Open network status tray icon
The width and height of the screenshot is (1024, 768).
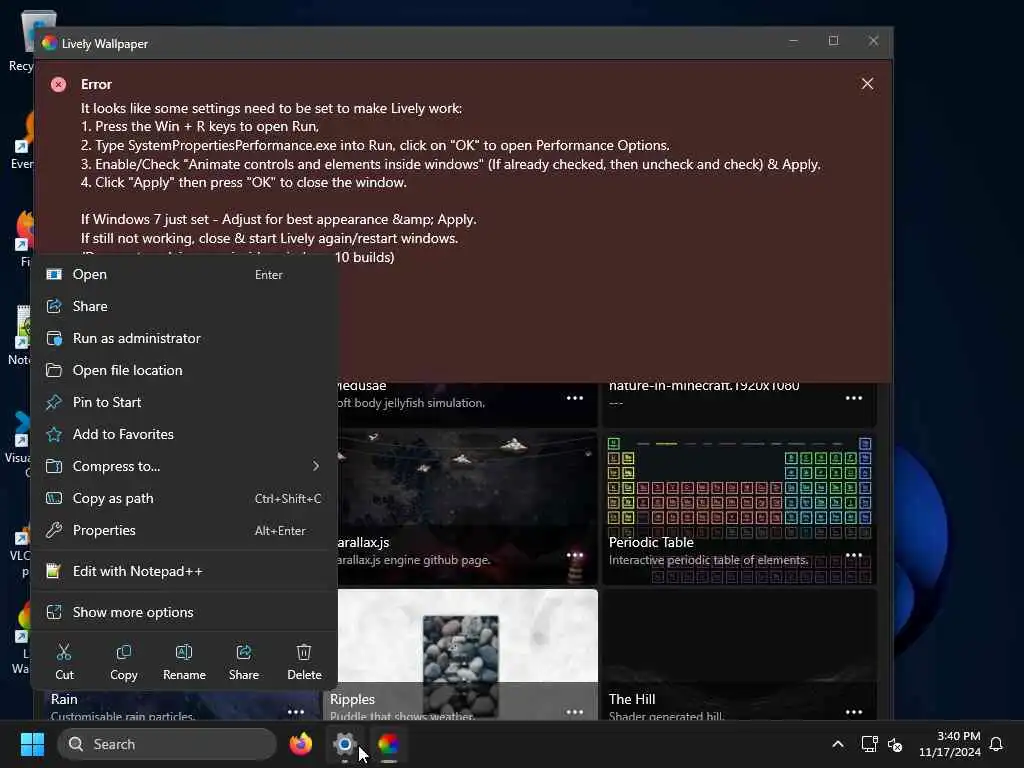pos(869,744)
